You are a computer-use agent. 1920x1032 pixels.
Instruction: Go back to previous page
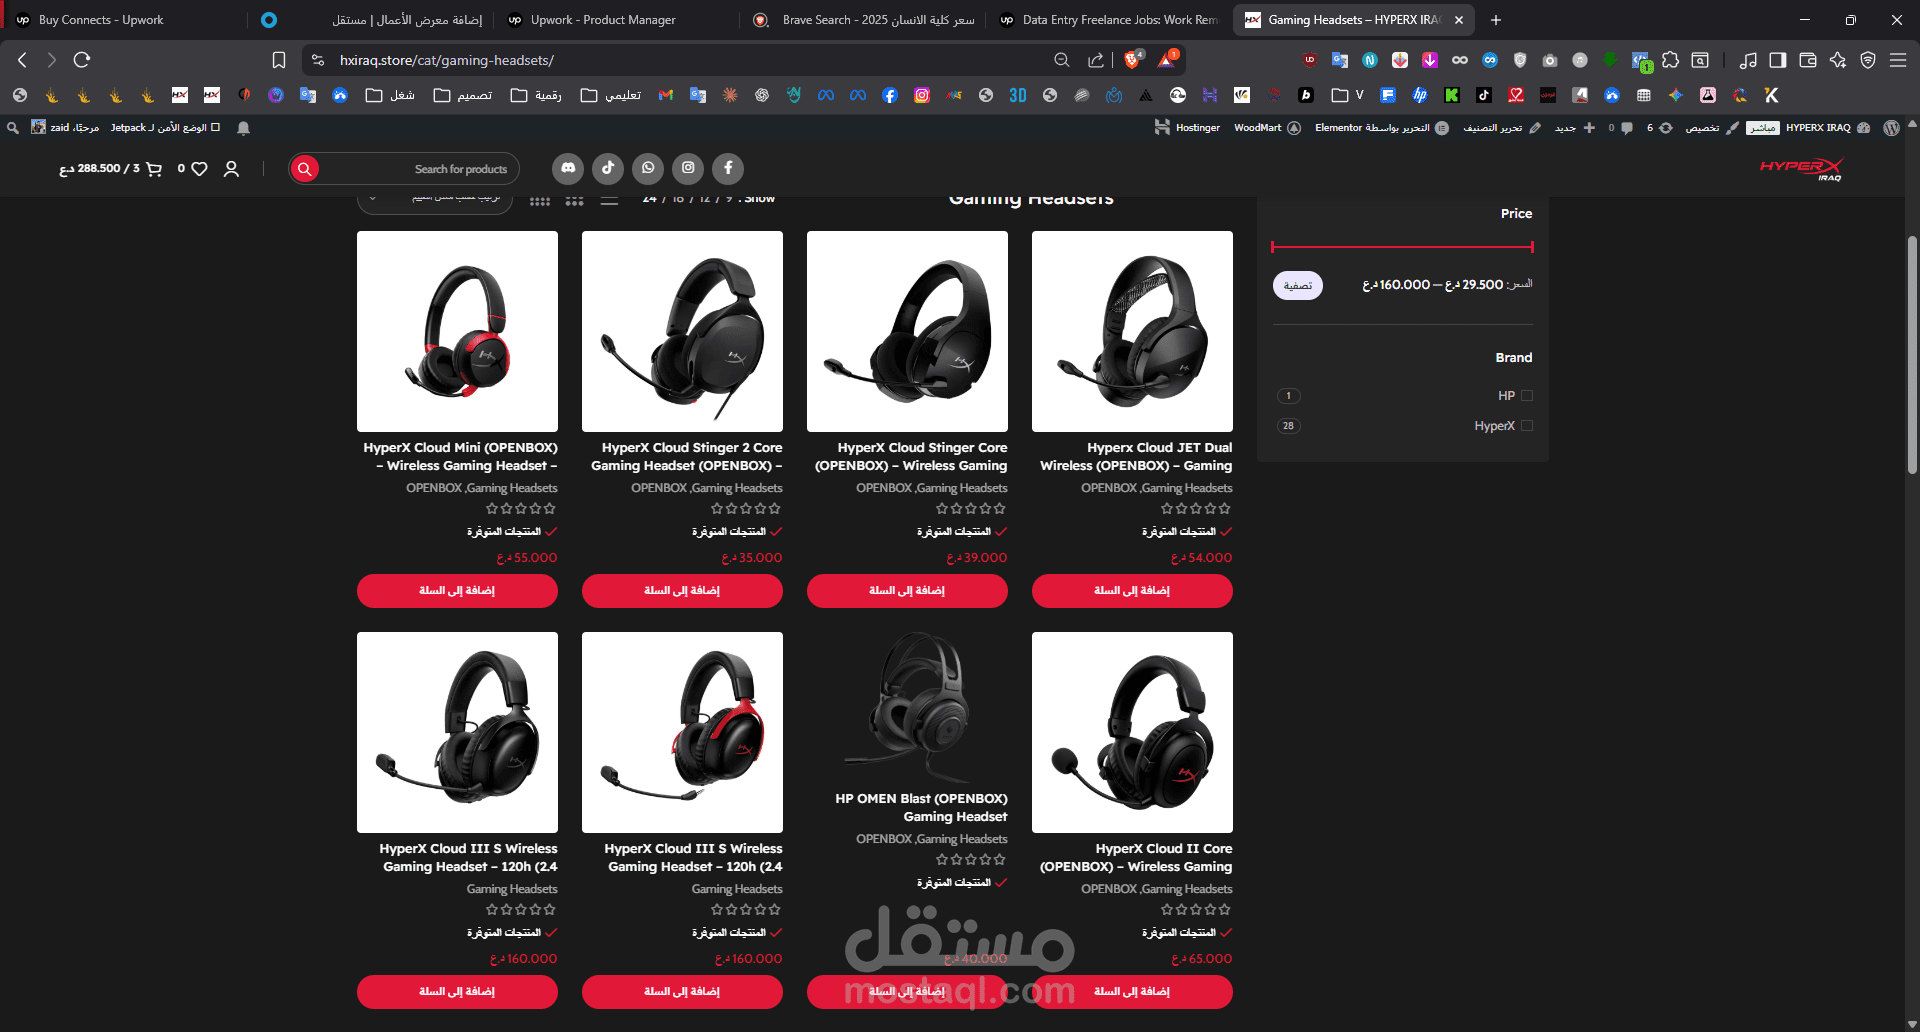pyautogui.click(x=22, y=60)
